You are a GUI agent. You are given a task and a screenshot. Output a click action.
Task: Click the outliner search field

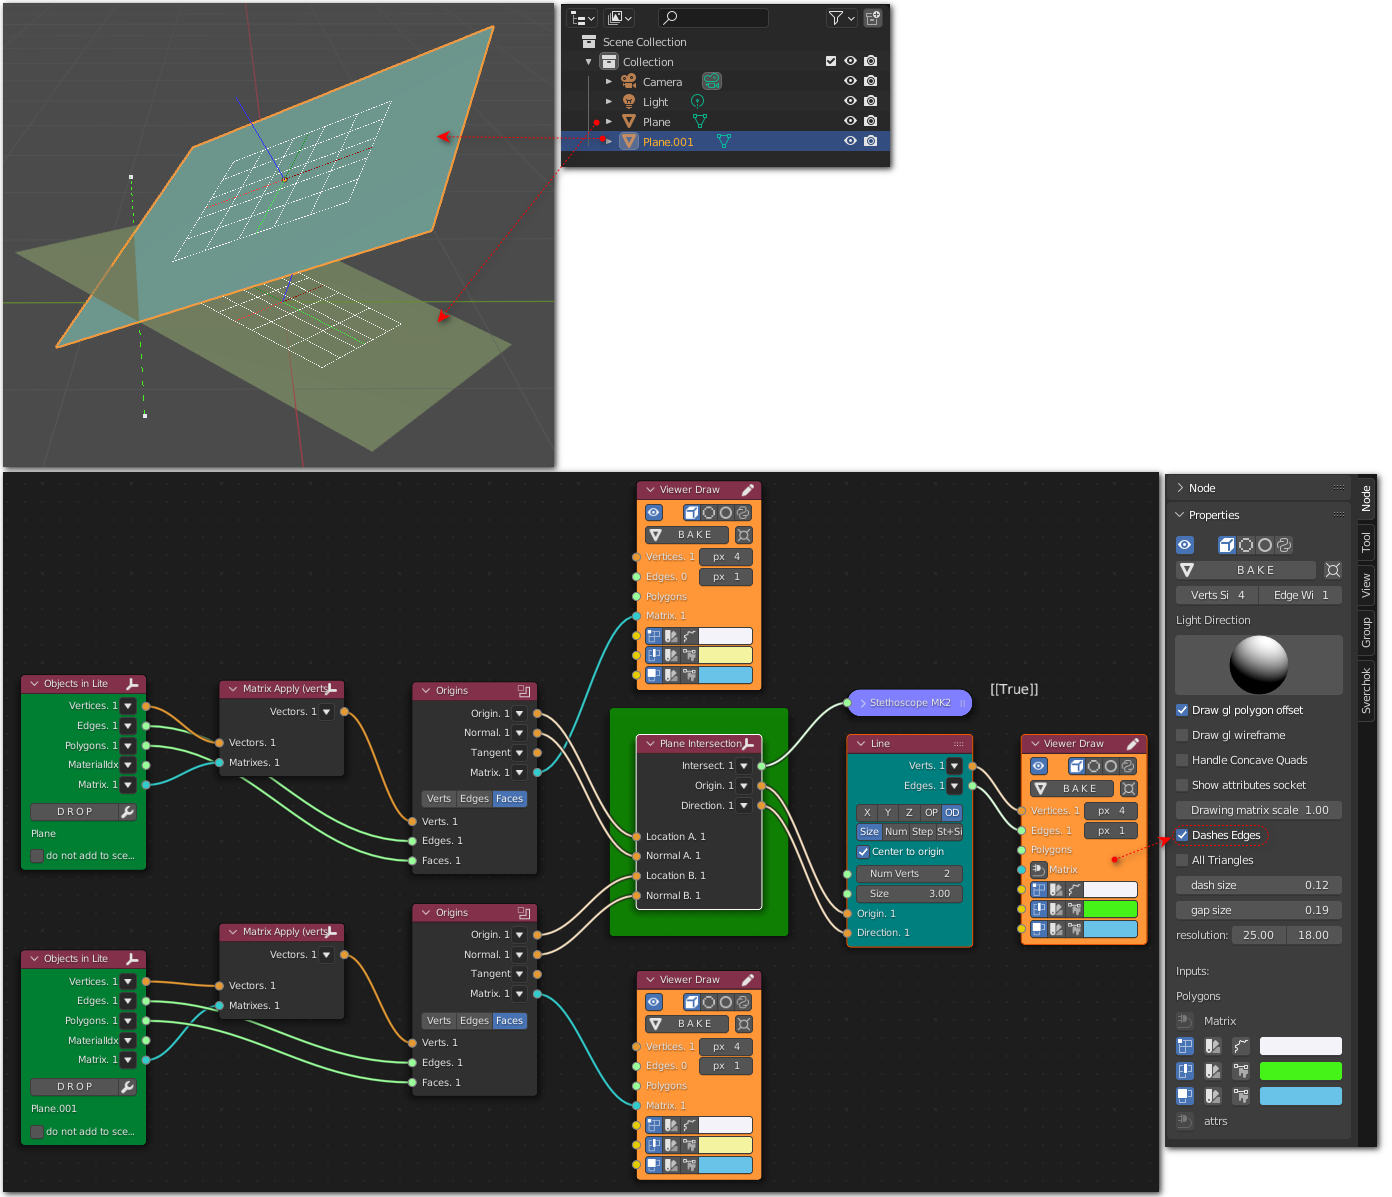click(713, 18)
